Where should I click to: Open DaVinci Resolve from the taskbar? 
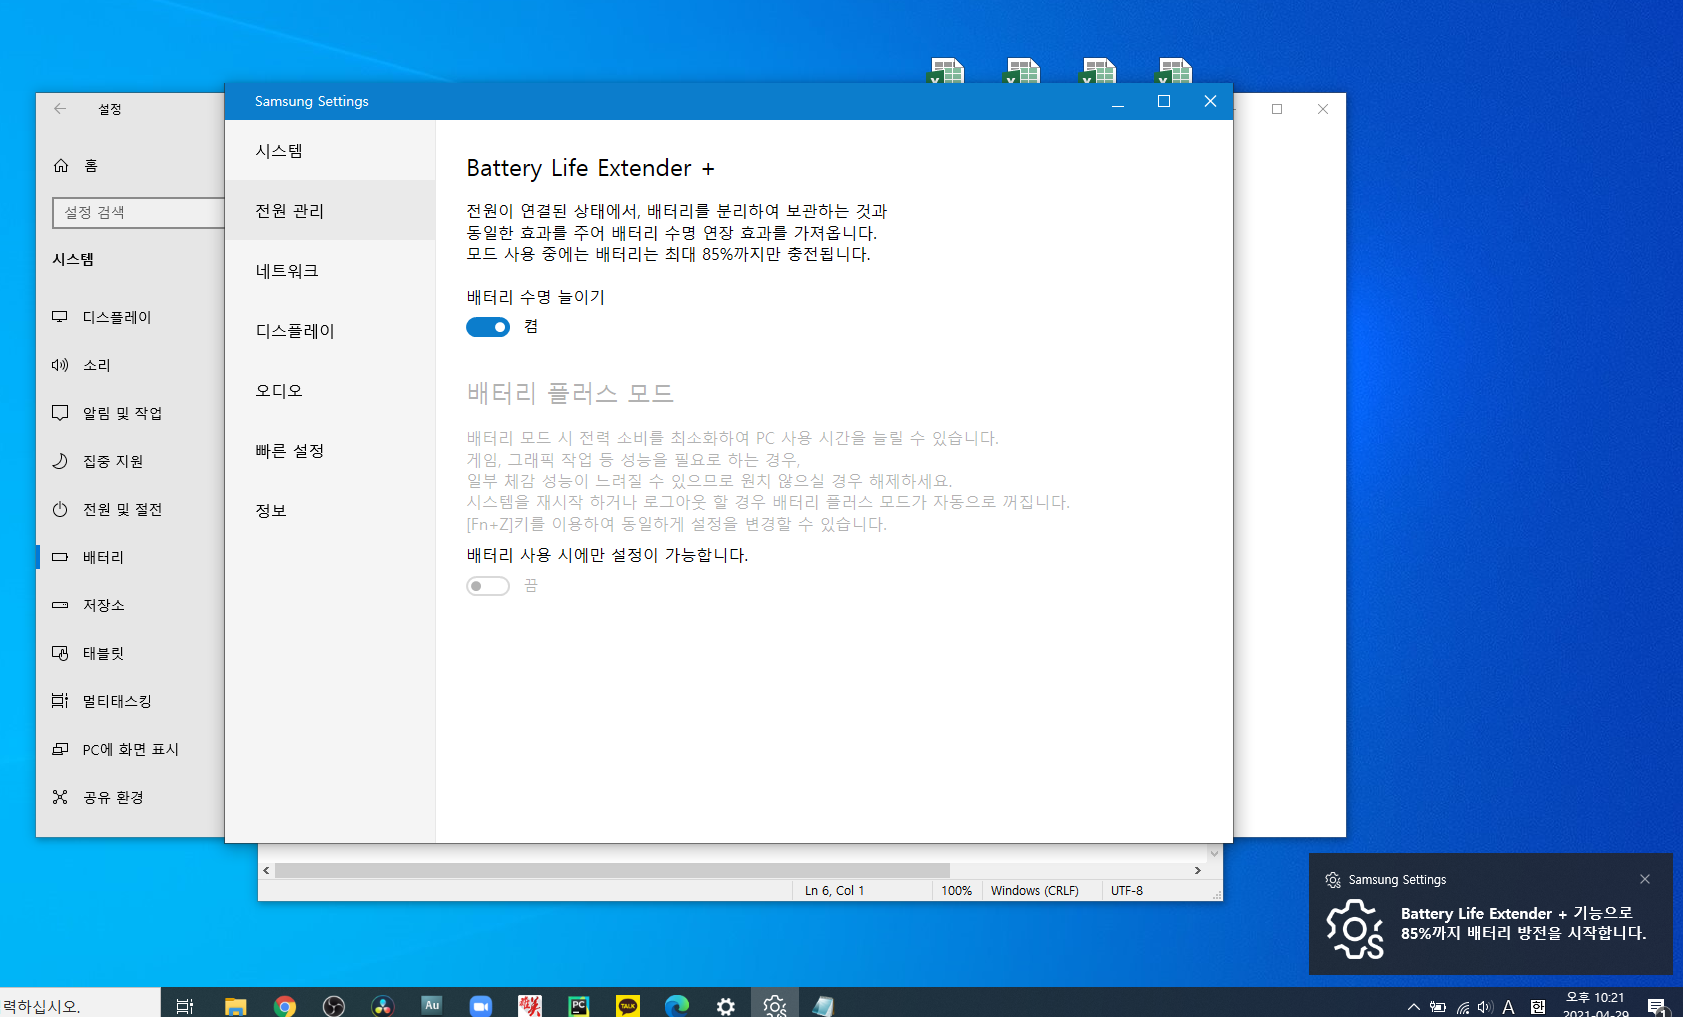[382, 1005]
